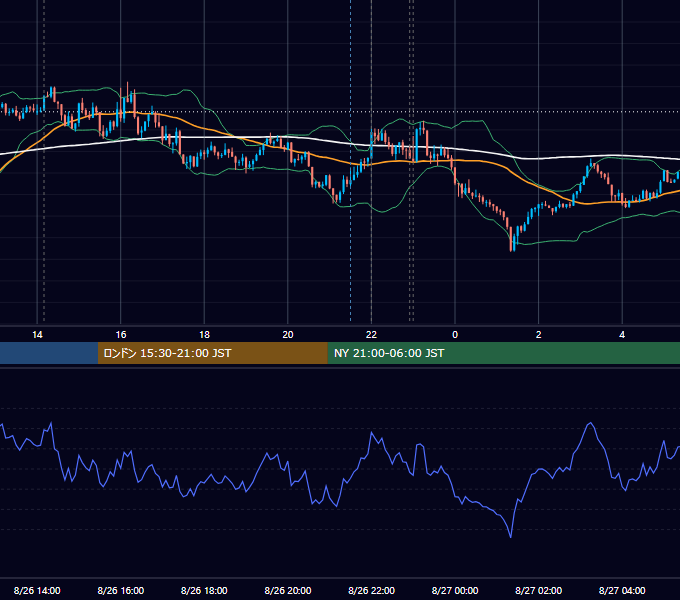Screen dimensions: 680x600
Task: Click the 8/27 02:00 date label
Action: pos(539,590)
